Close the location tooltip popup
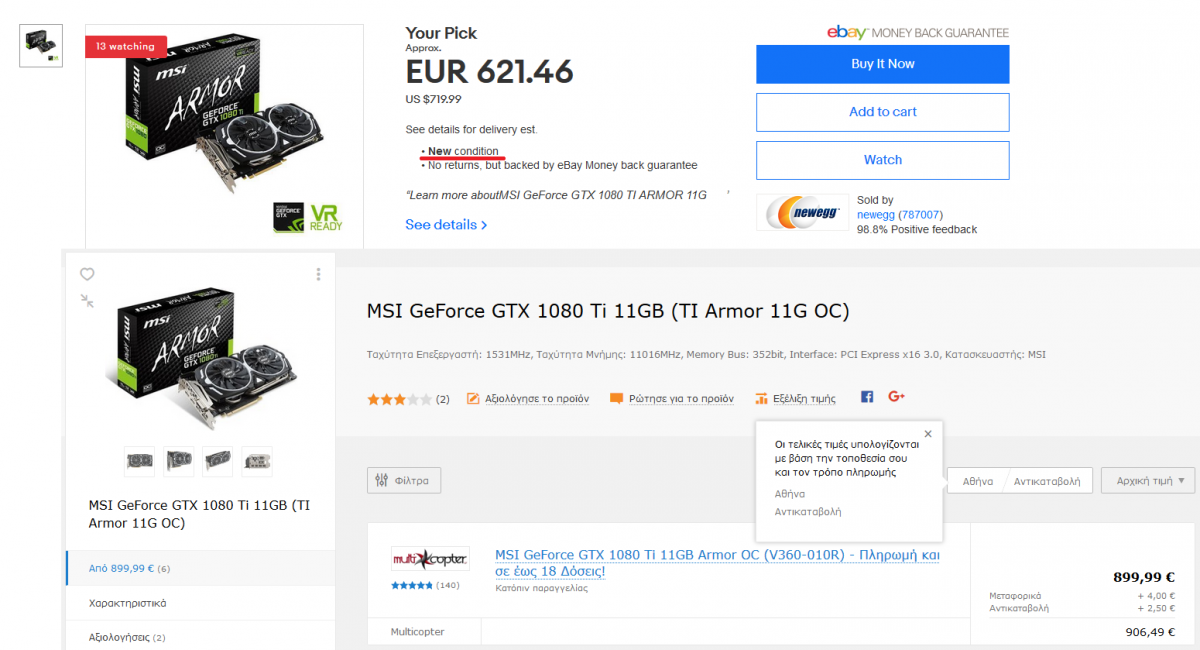The image size is (1200, 650). (928, 434)
